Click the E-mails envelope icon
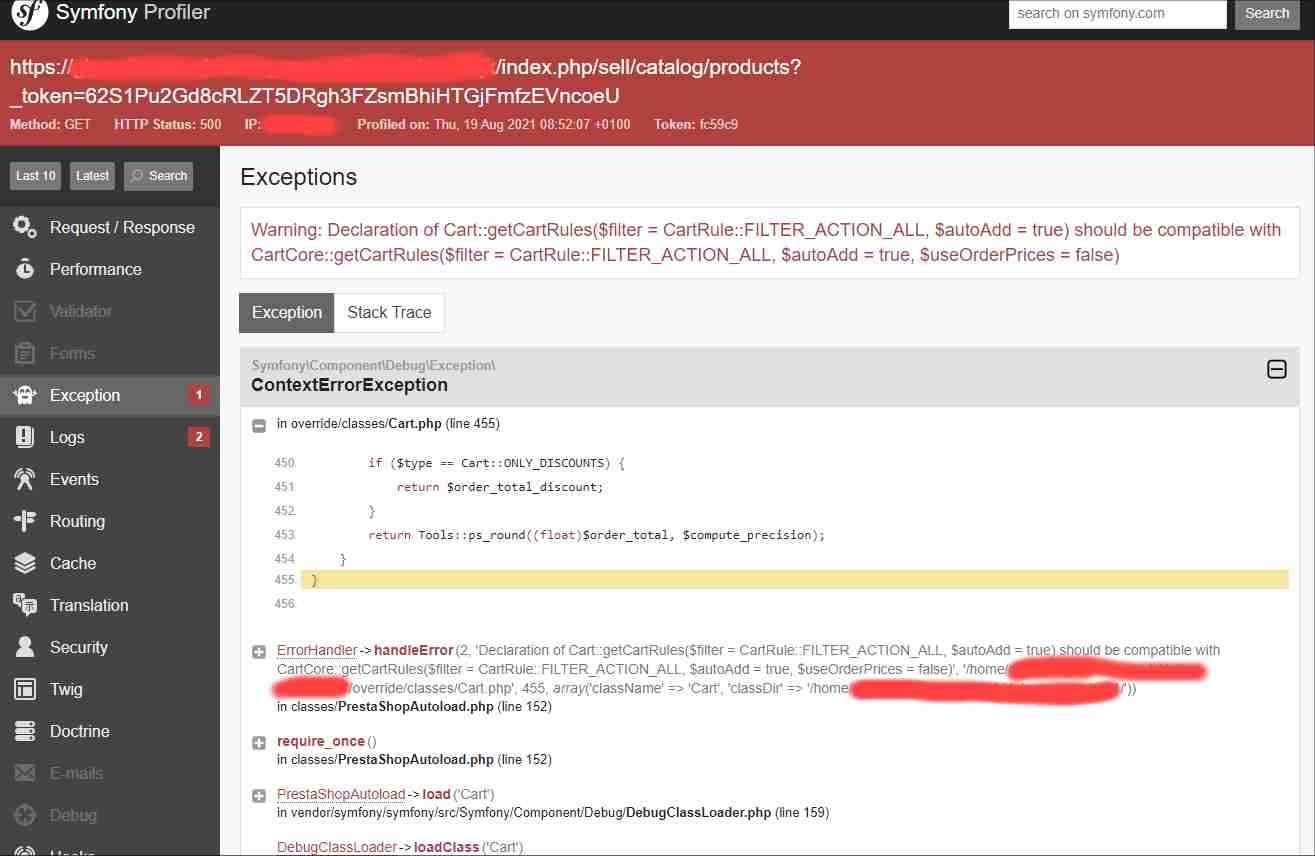The width and height of the screenshot is (1315, 856). 25,773
